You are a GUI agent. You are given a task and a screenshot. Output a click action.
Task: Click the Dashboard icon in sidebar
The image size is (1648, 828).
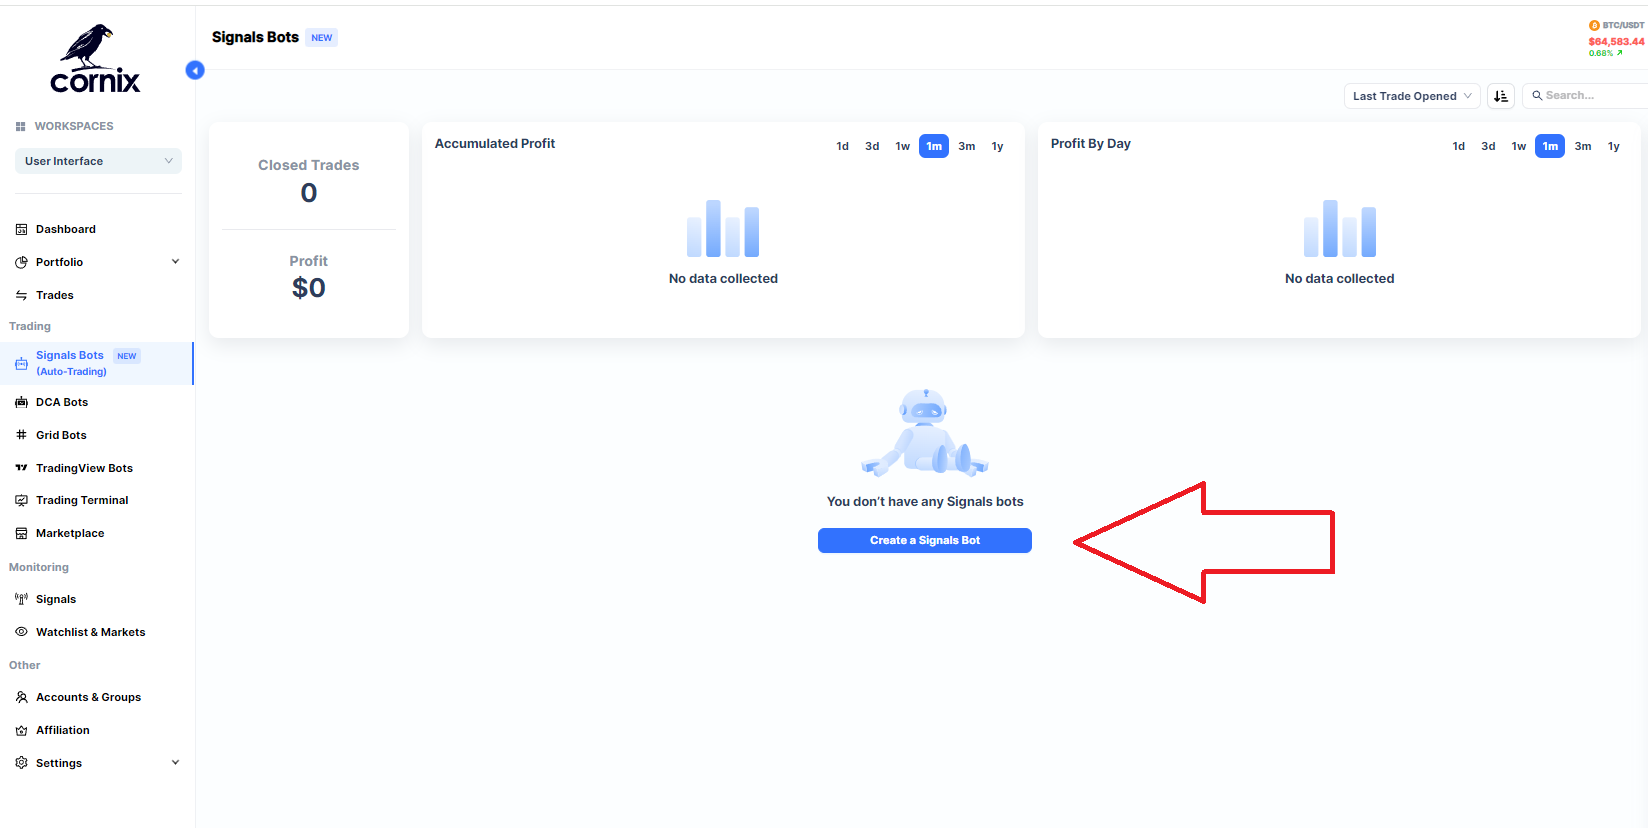point(21,230)
